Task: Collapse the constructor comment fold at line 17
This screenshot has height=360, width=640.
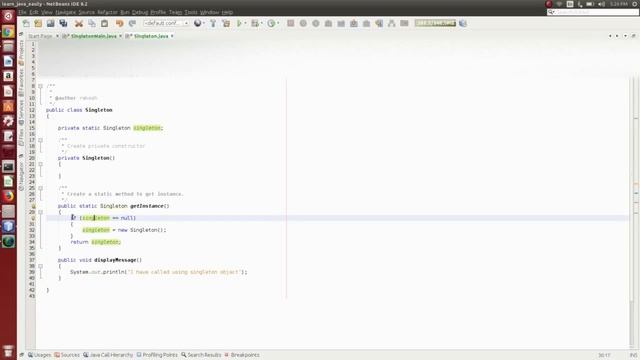Action: (40, 140)
